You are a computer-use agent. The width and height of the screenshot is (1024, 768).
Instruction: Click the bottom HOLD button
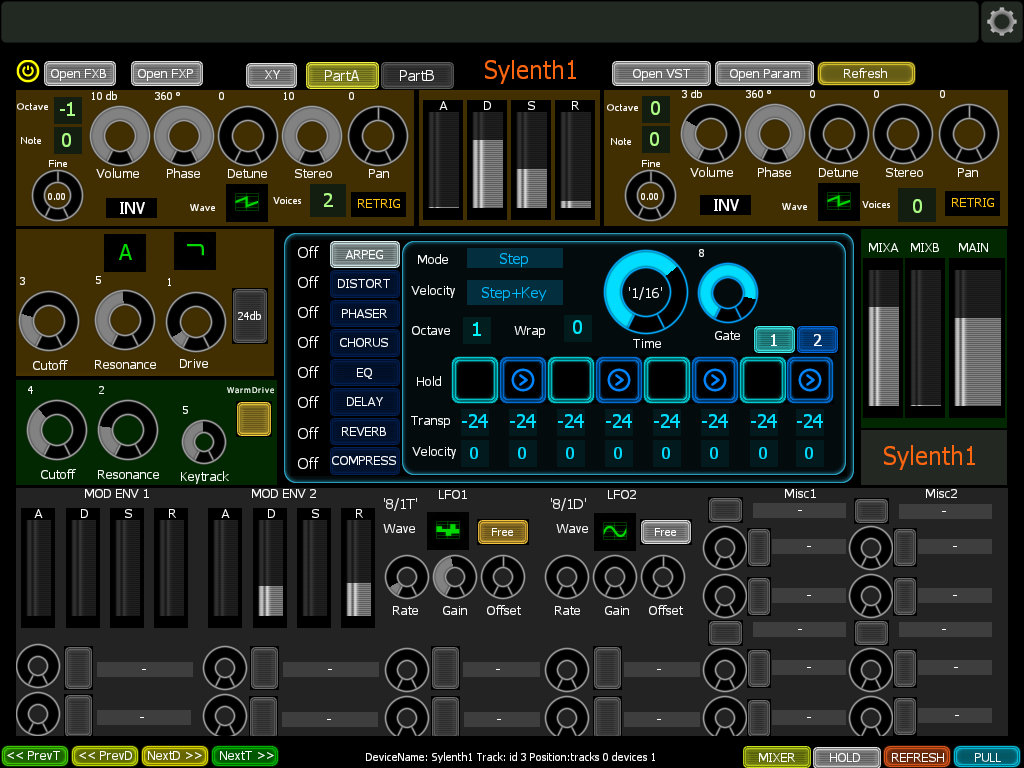click(847, 757)
